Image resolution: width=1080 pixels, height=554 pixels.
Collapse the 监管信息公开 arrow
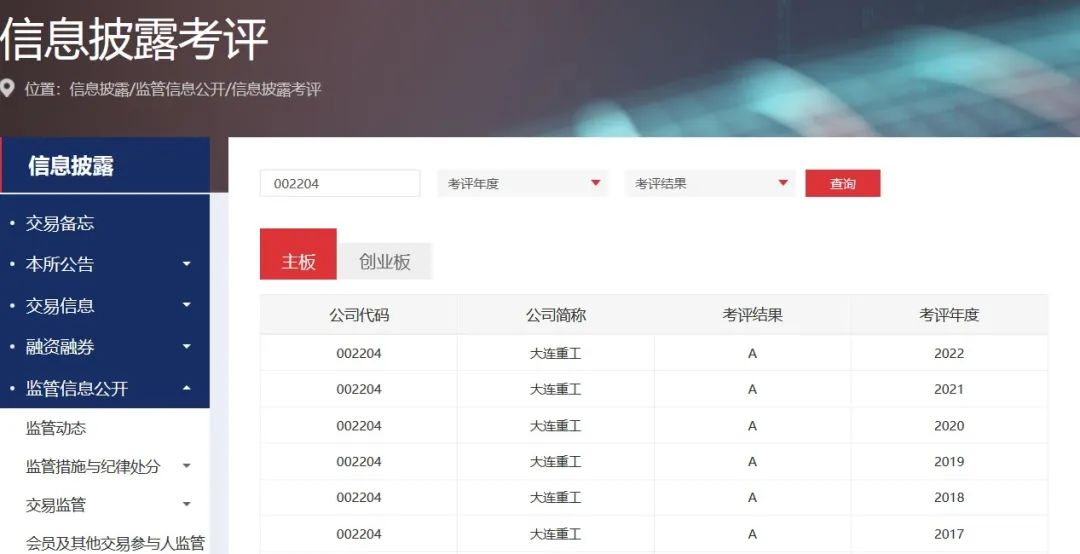[x=187, y=388]
